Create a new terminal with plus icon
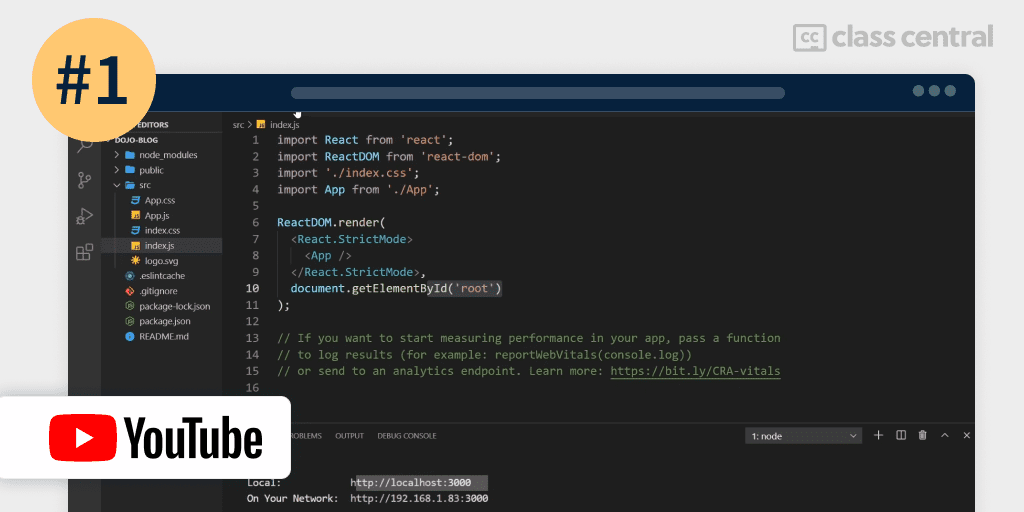Image resolution: width=1024 pixels, height=512 pixels. (878, 436)
